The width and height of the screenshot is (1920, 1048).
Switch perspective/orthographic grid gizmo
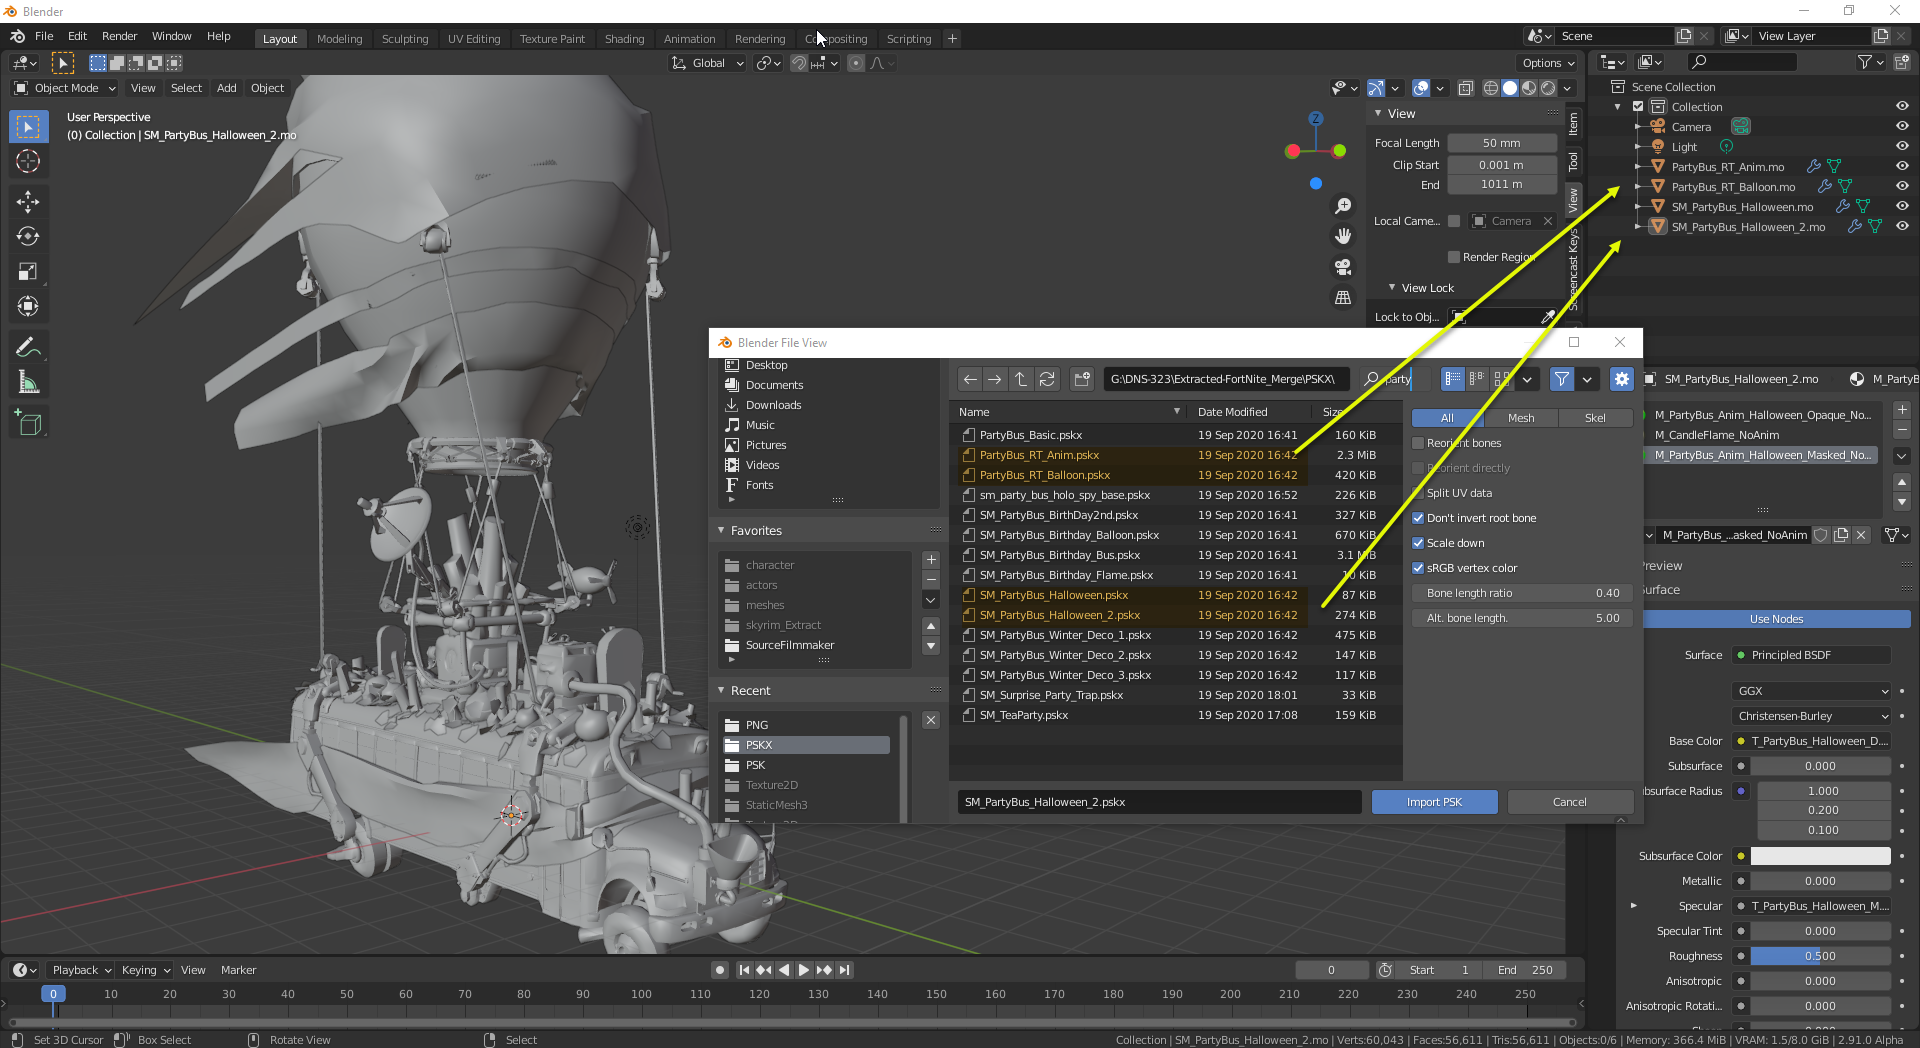[x=1343, y=297]
